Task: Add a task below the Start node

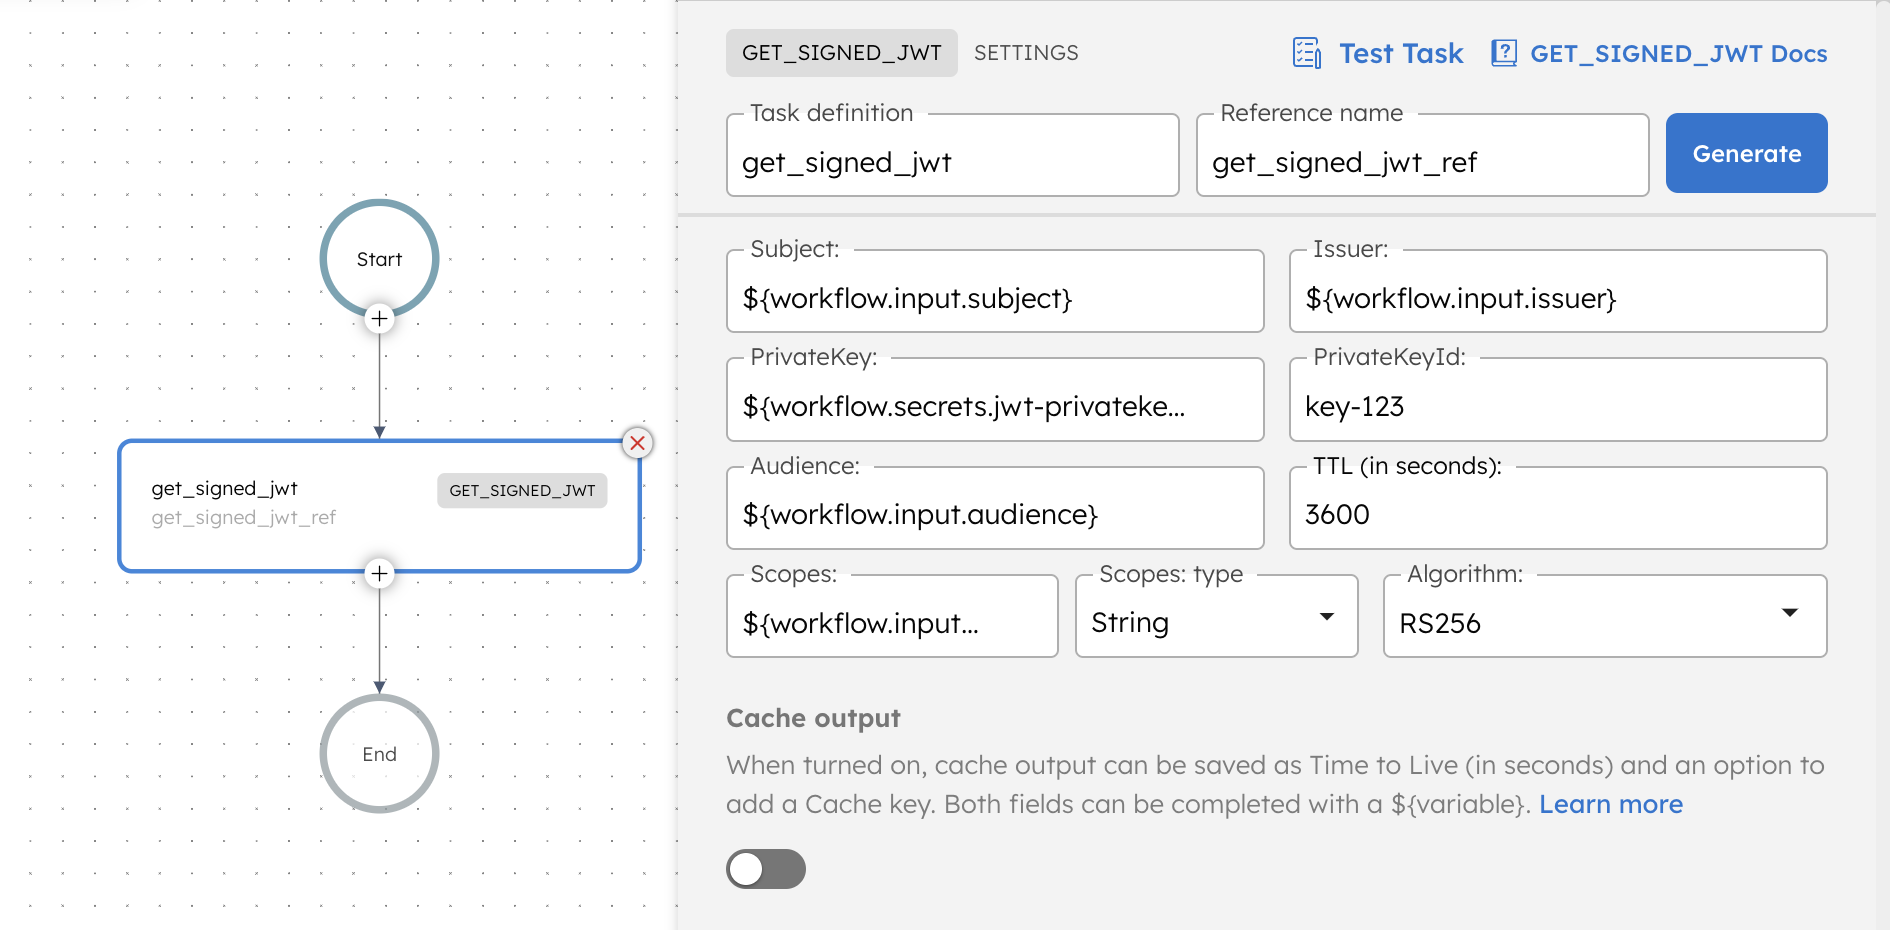Action: (x=379, y=319)
